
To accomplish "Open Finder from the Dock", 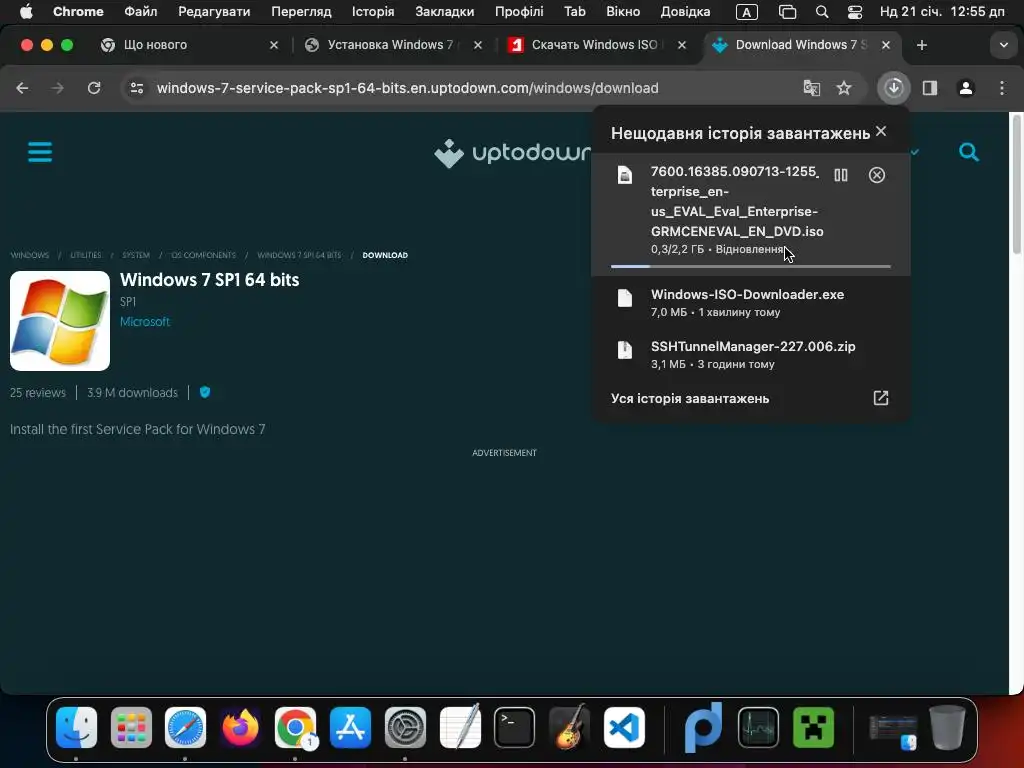I will pos(76,727).
